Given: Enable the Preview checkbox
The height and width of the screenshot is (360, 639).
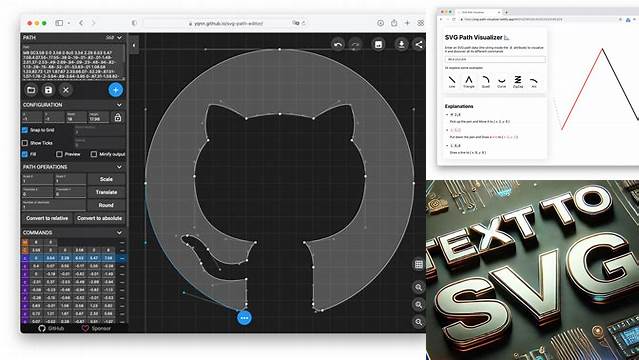Looking at the screenshot, I should pyautogui.click(x=59, y=154).
